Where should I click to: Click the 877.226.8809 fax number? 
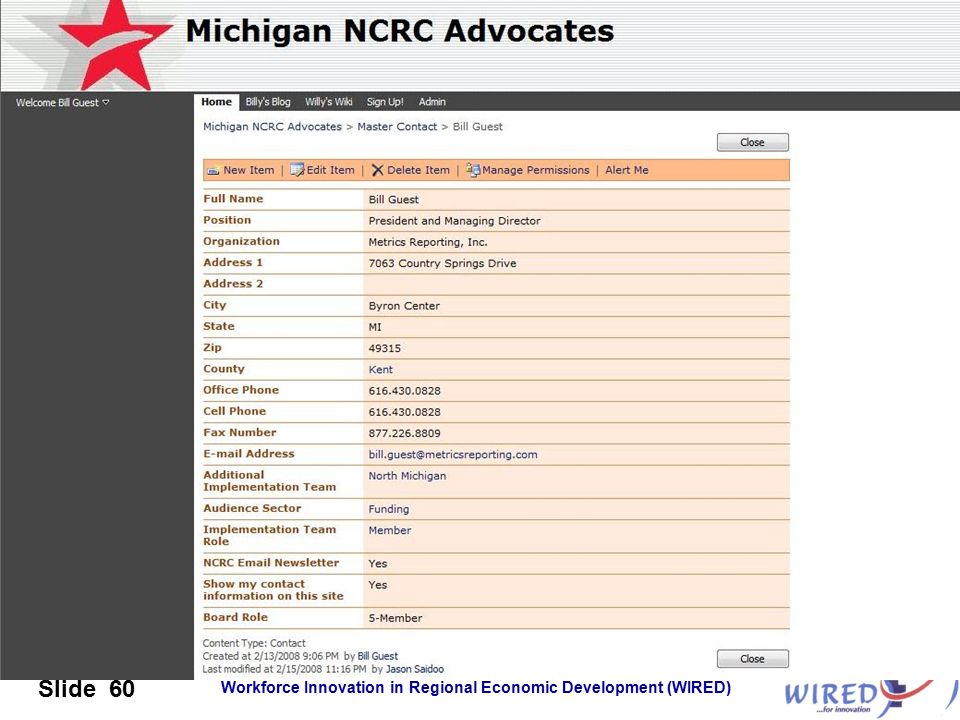click(404, 433)
